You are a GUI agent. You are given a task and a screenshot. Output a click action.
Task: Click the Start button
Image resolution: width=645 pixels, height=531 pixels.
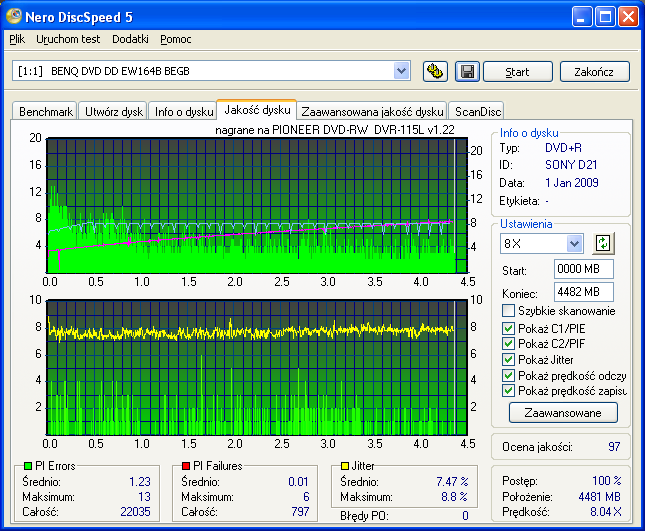click(517, 72)
